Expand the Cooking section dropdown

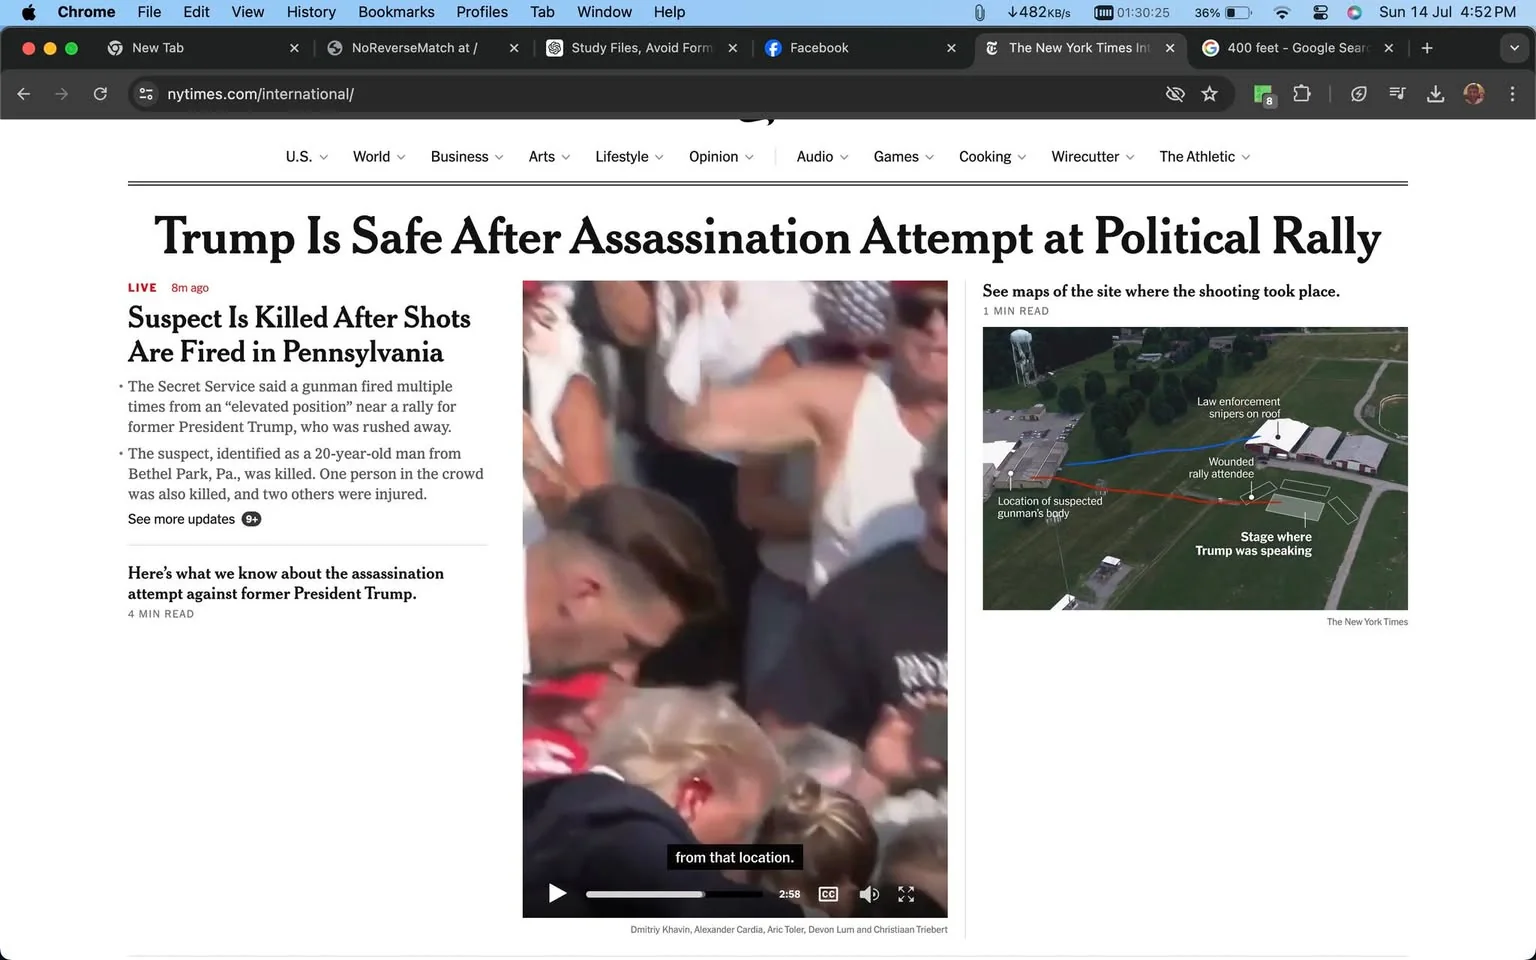click(992, 157)
